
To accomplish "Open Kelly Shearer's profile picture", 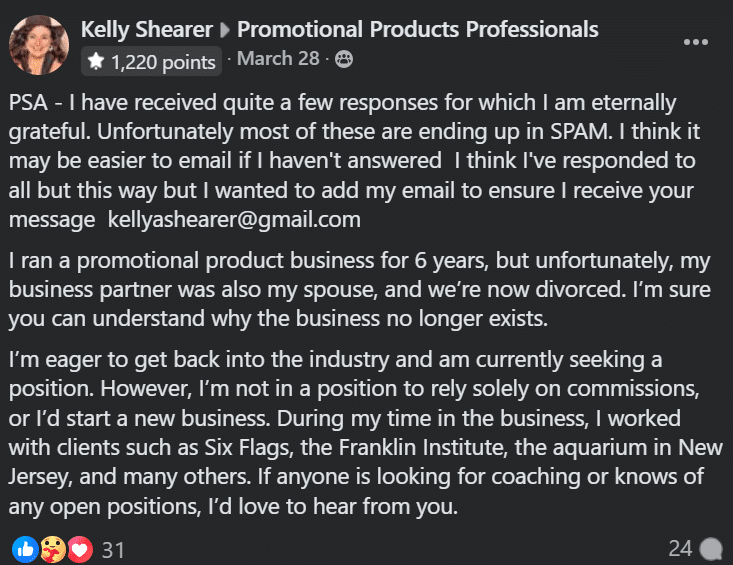I will pyautogui.click(x=39, y=45).
